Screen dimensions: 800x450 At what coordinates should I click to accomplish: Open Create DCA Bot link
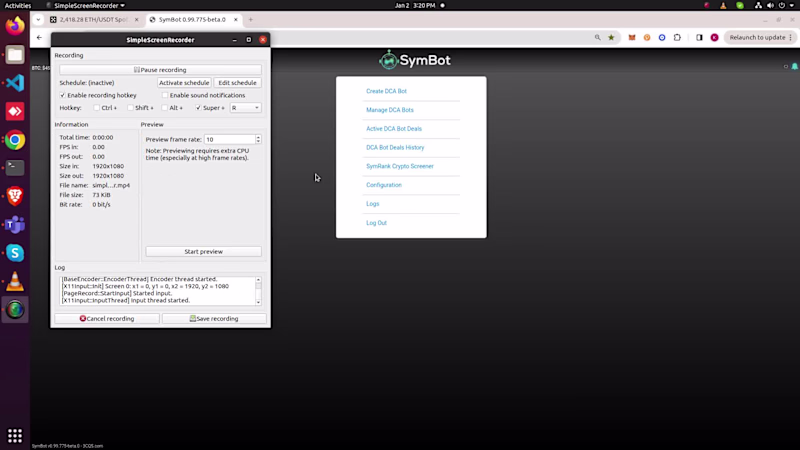[x=386, y=91]
